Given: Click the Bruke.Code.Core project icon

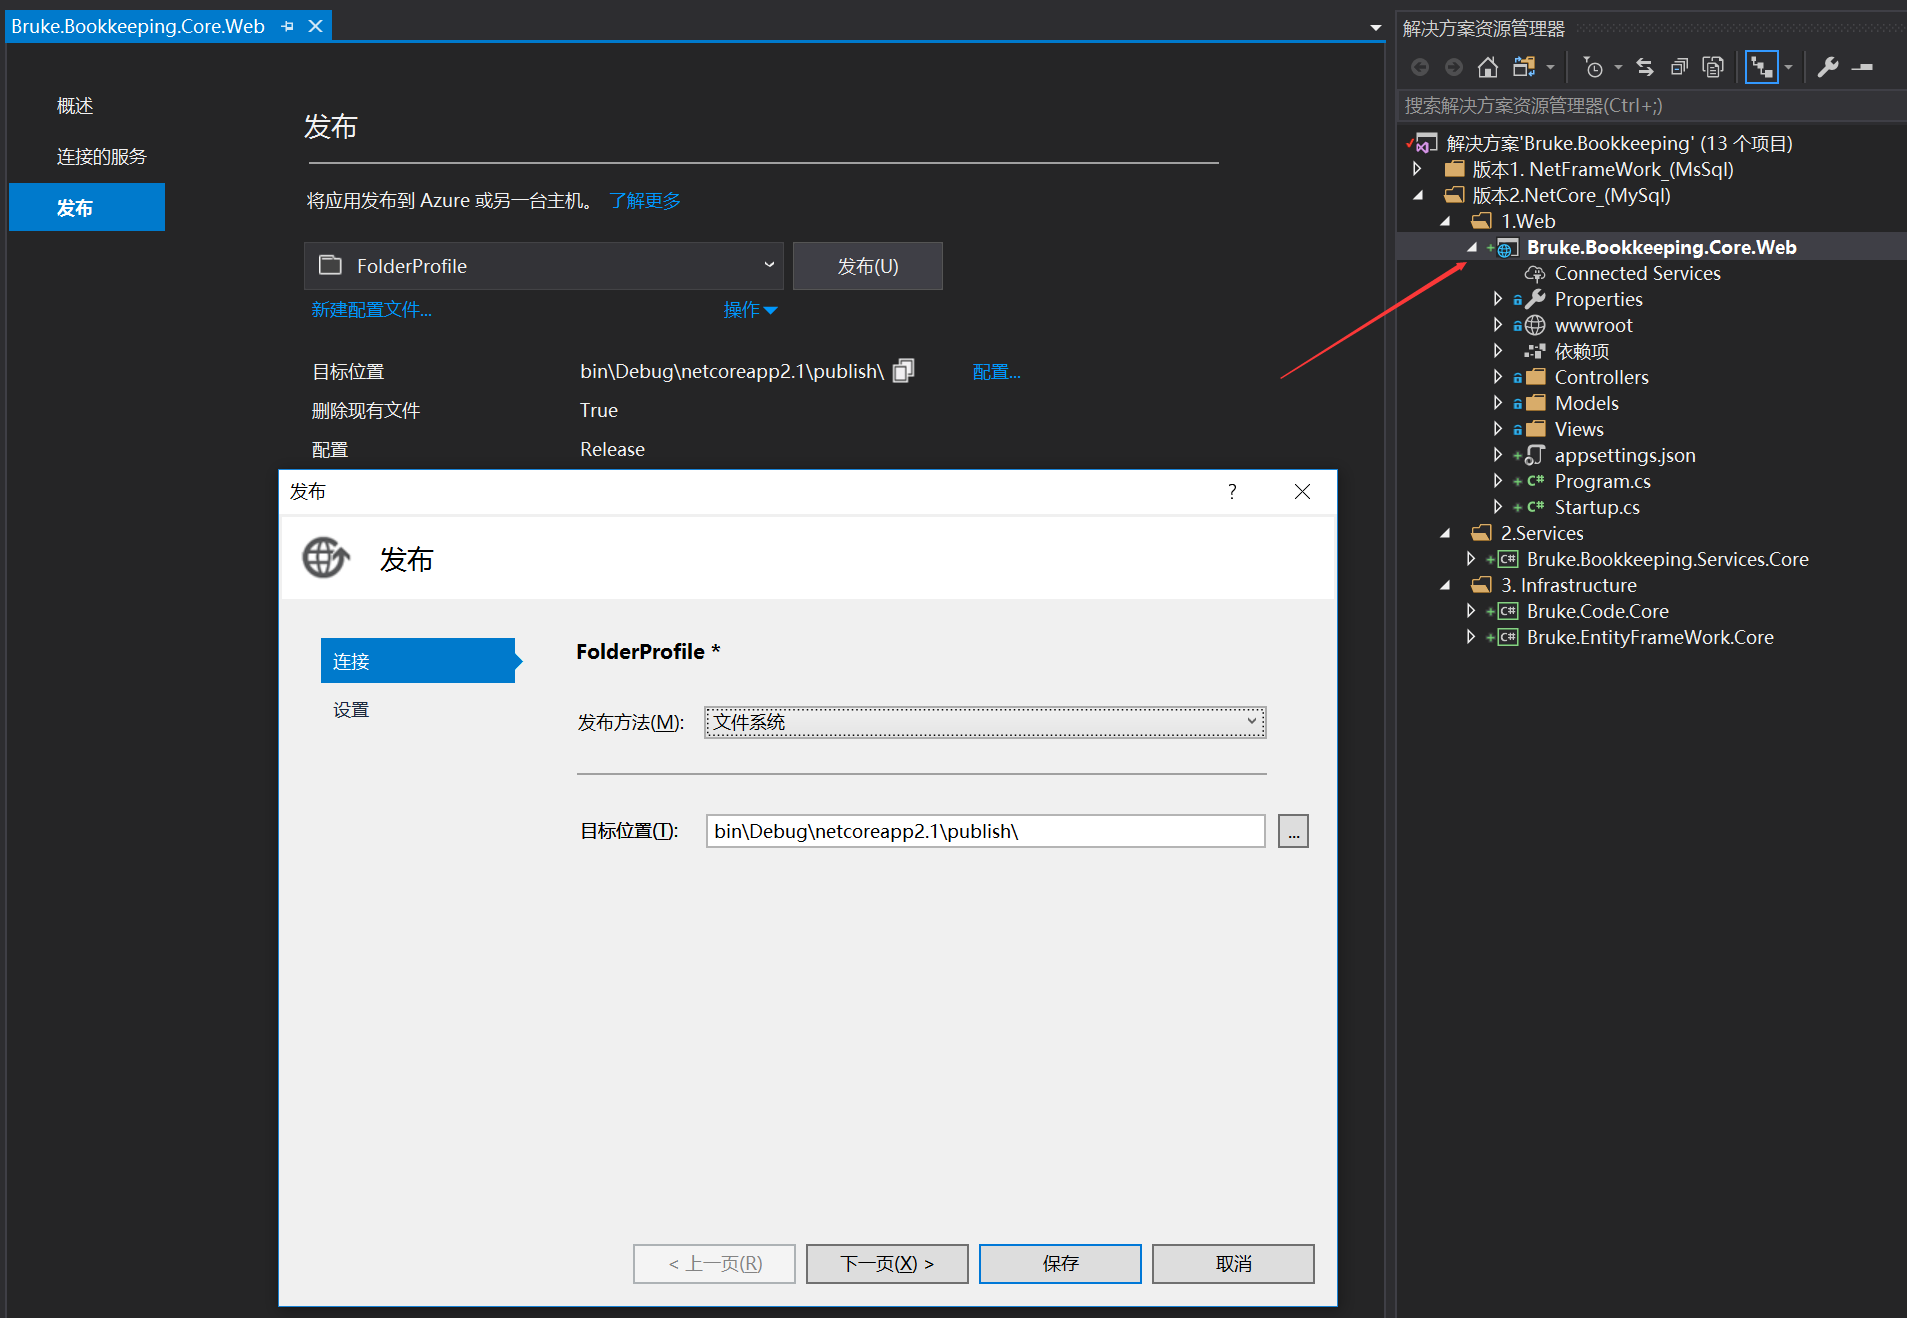Looking at the screenshot, I should pos(1507,611).
